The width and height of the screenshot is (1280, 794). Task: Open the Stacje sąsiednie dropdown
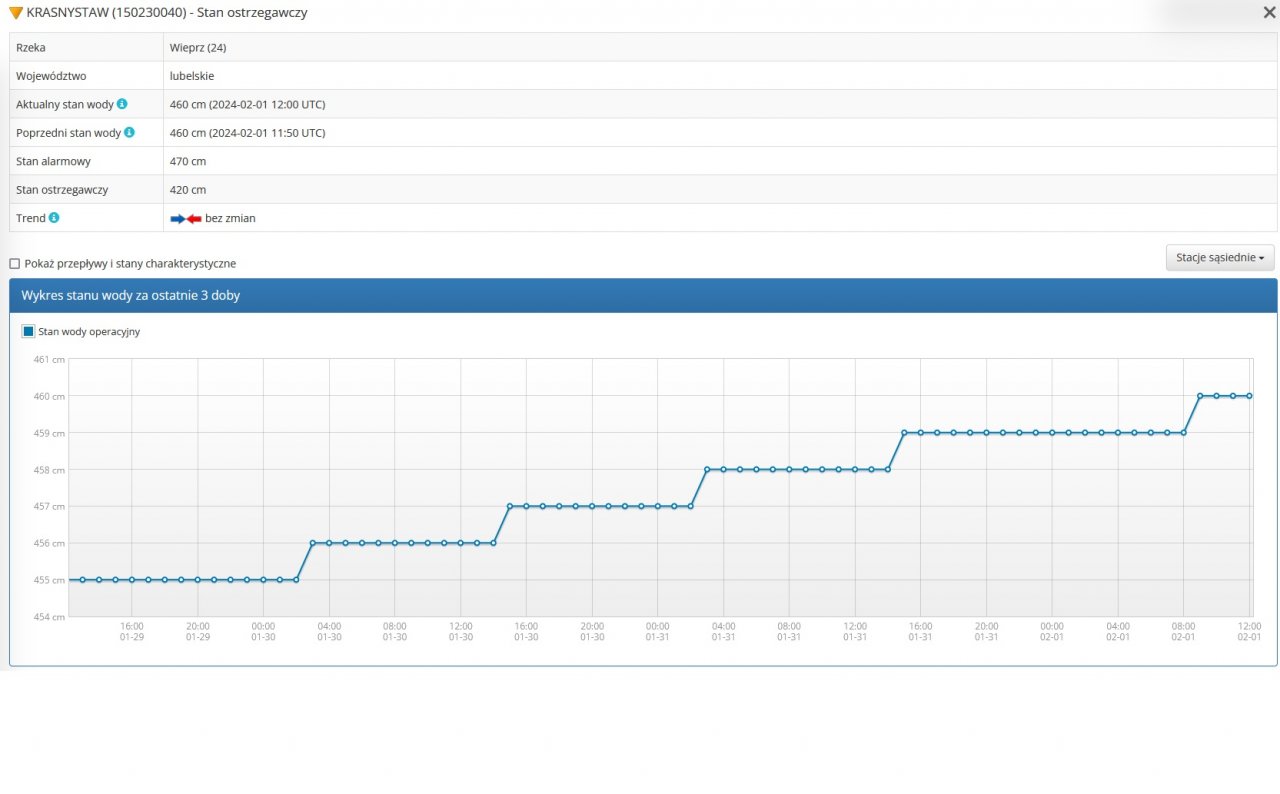[x=1220, y=258]
